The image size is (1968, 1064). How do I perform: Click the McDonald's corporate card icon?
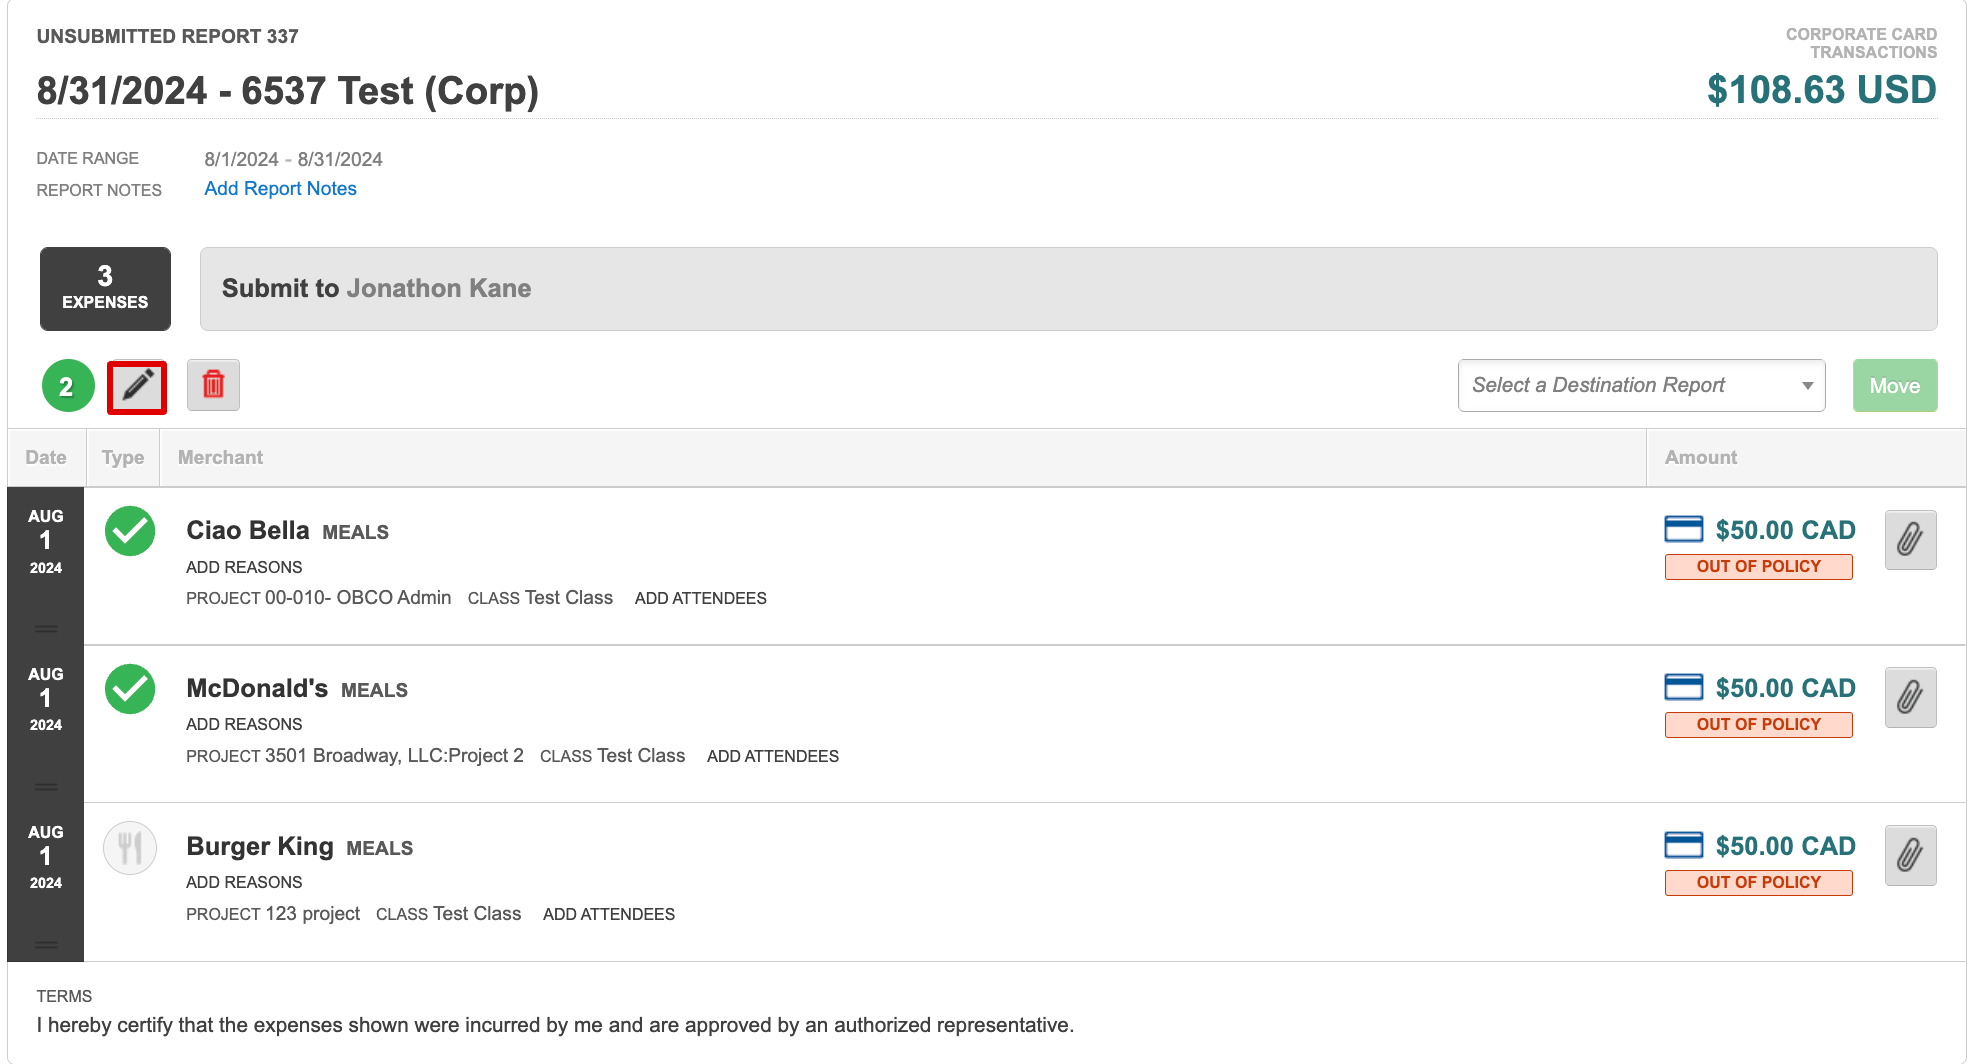1684,687
